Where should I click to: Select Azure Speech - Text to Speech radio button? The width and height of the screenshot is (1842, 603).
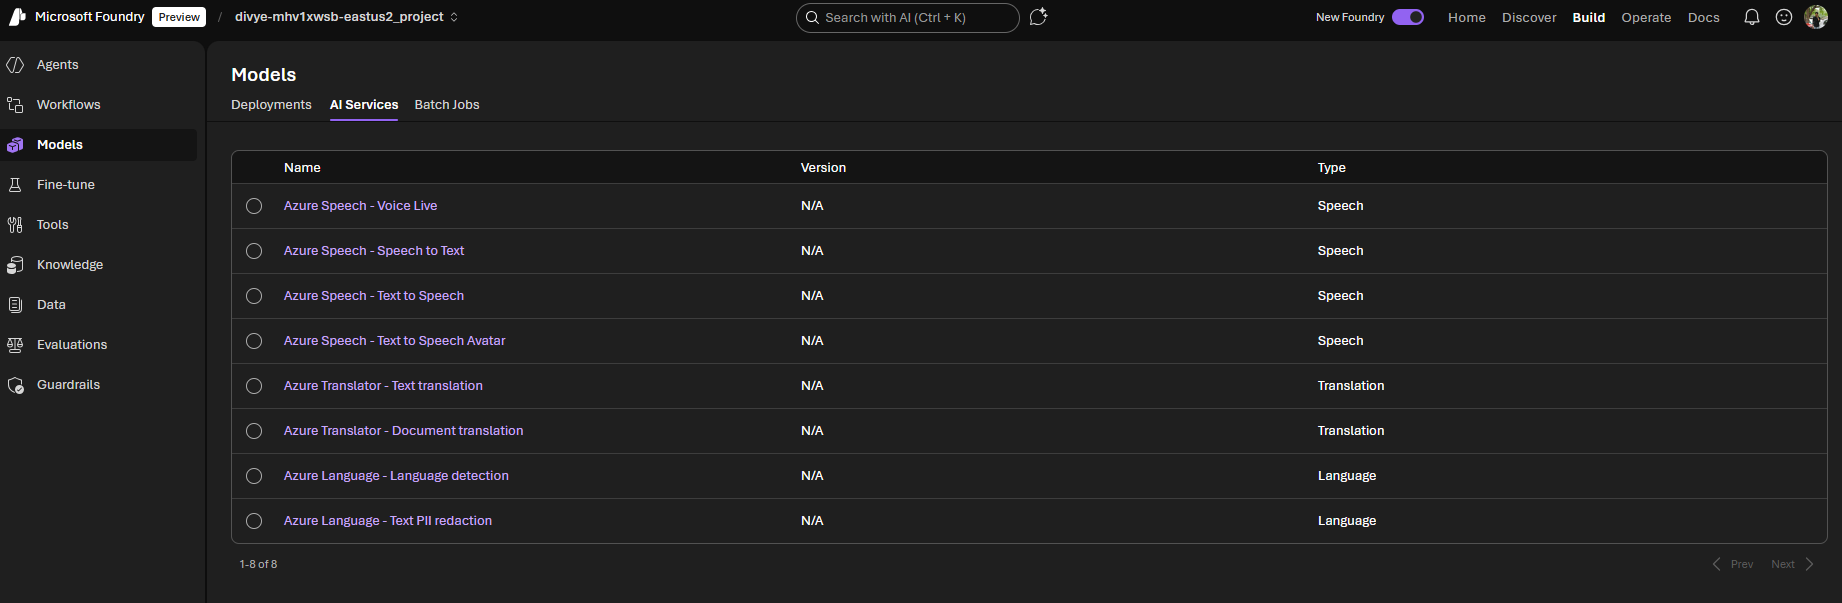[x=254, y=296]
